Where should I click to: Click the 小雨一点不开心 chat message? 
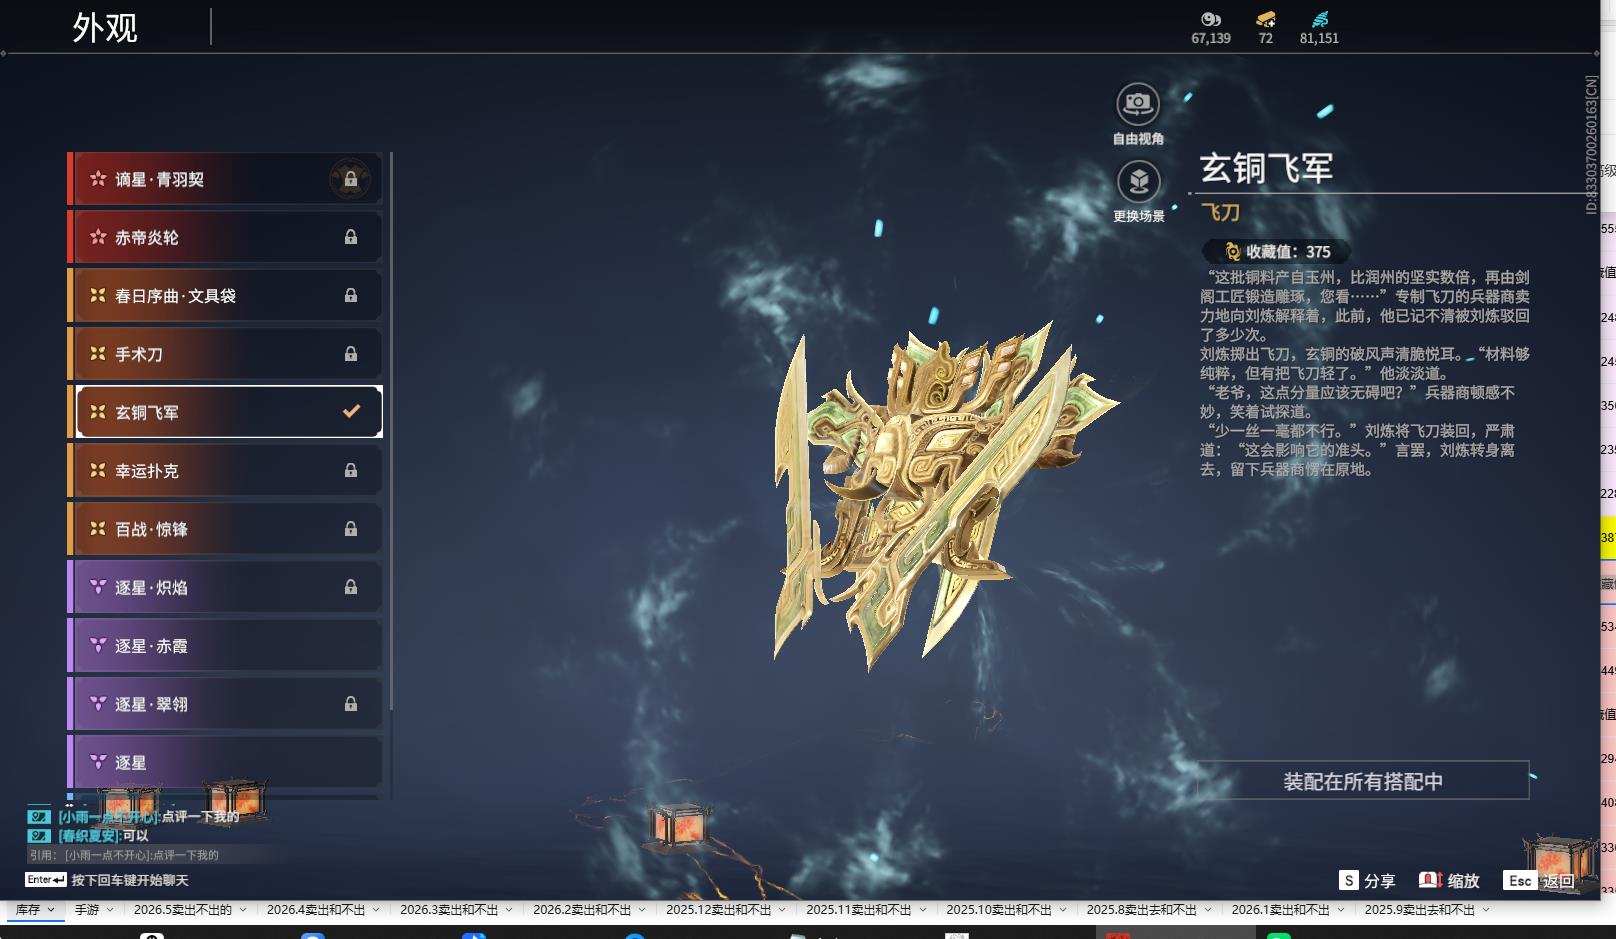(x=148, y=817)
